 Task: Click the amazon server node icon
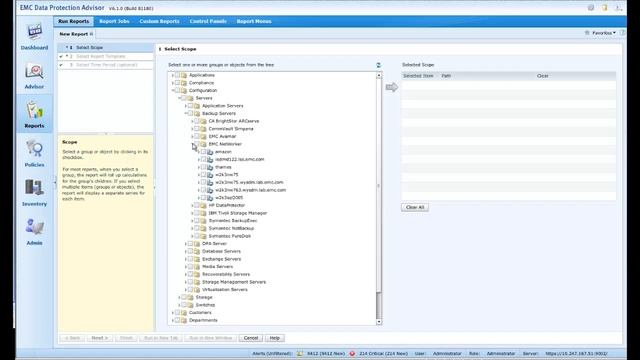point(210,152)
